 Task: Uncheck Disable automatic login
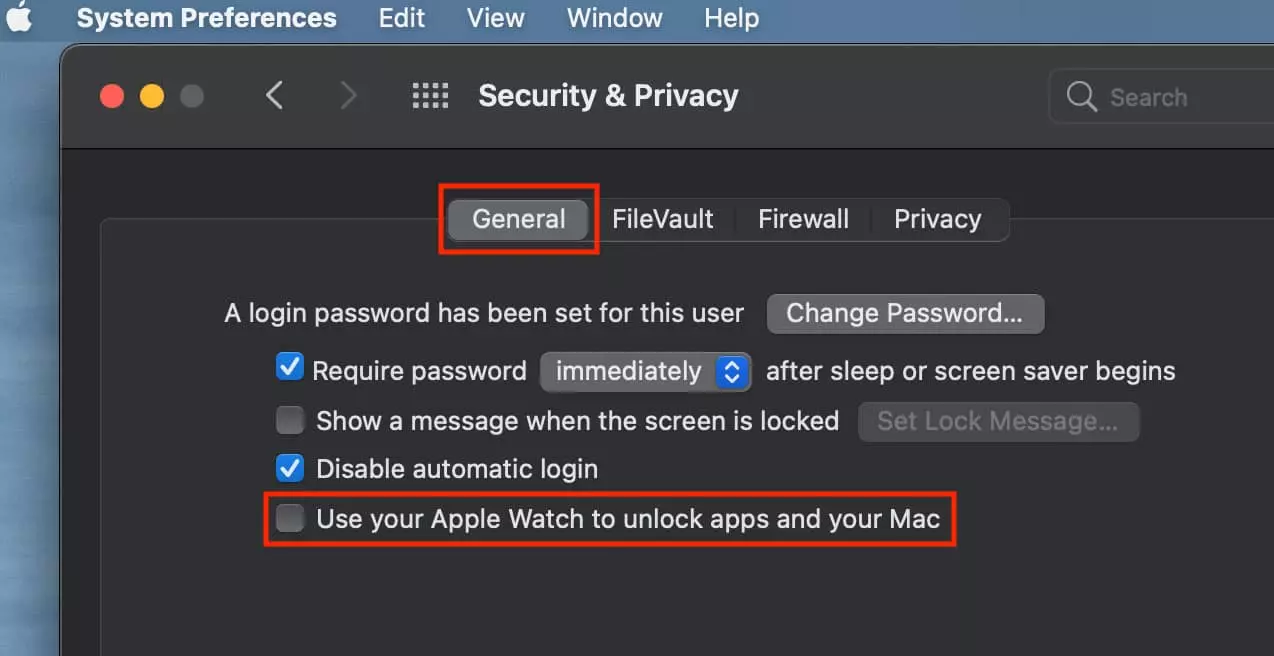click(290, 468)
